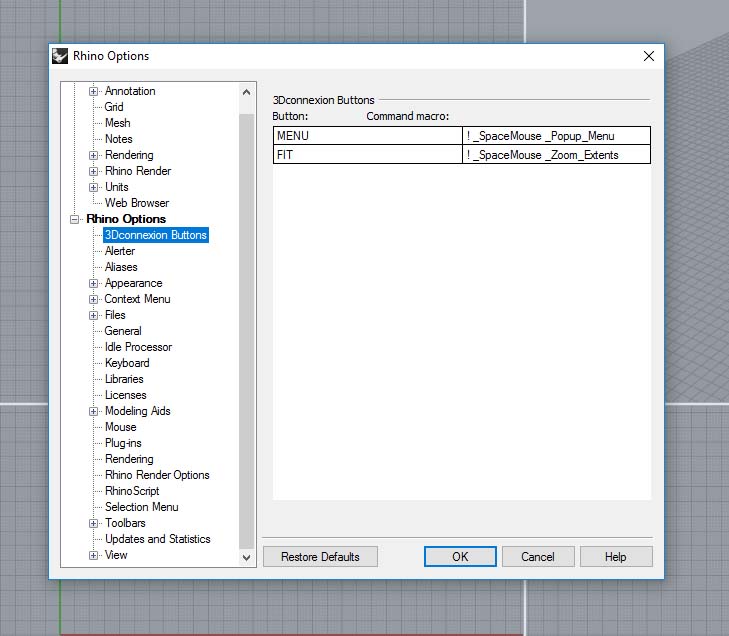This screenshot has height=636, width=729.
Task: Select Annotation in the tree
Action: click(130, 91)
